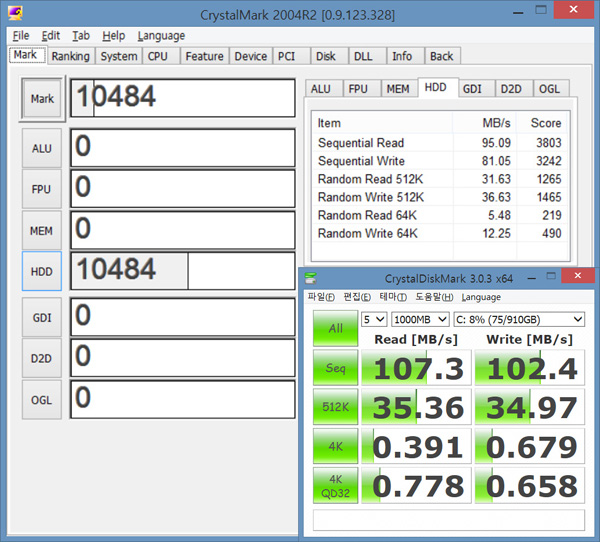
Task: Expand the drive dropdown showing C: 8%
Action: [x=519, y=319]
